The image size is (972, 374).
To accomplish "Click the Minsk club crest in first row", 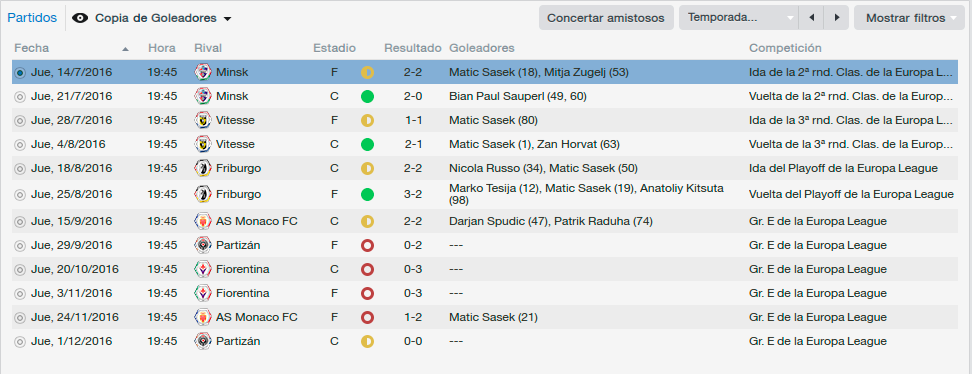I will coord(202,72).
